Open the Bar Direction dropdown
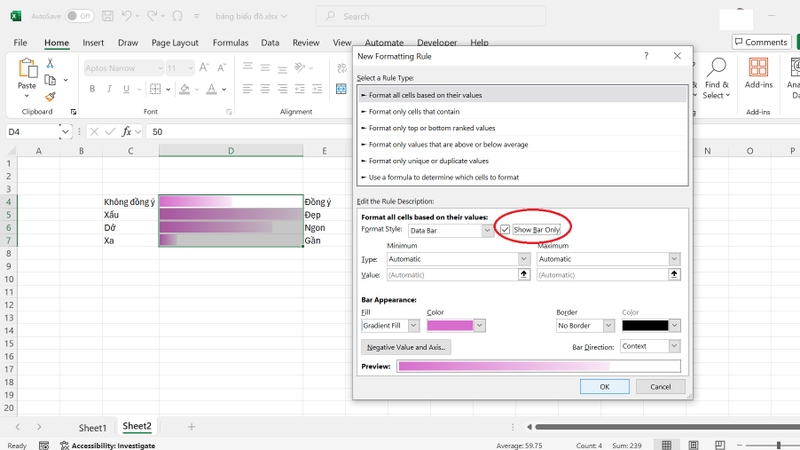800x450 pixels. (x=674, y=346)
